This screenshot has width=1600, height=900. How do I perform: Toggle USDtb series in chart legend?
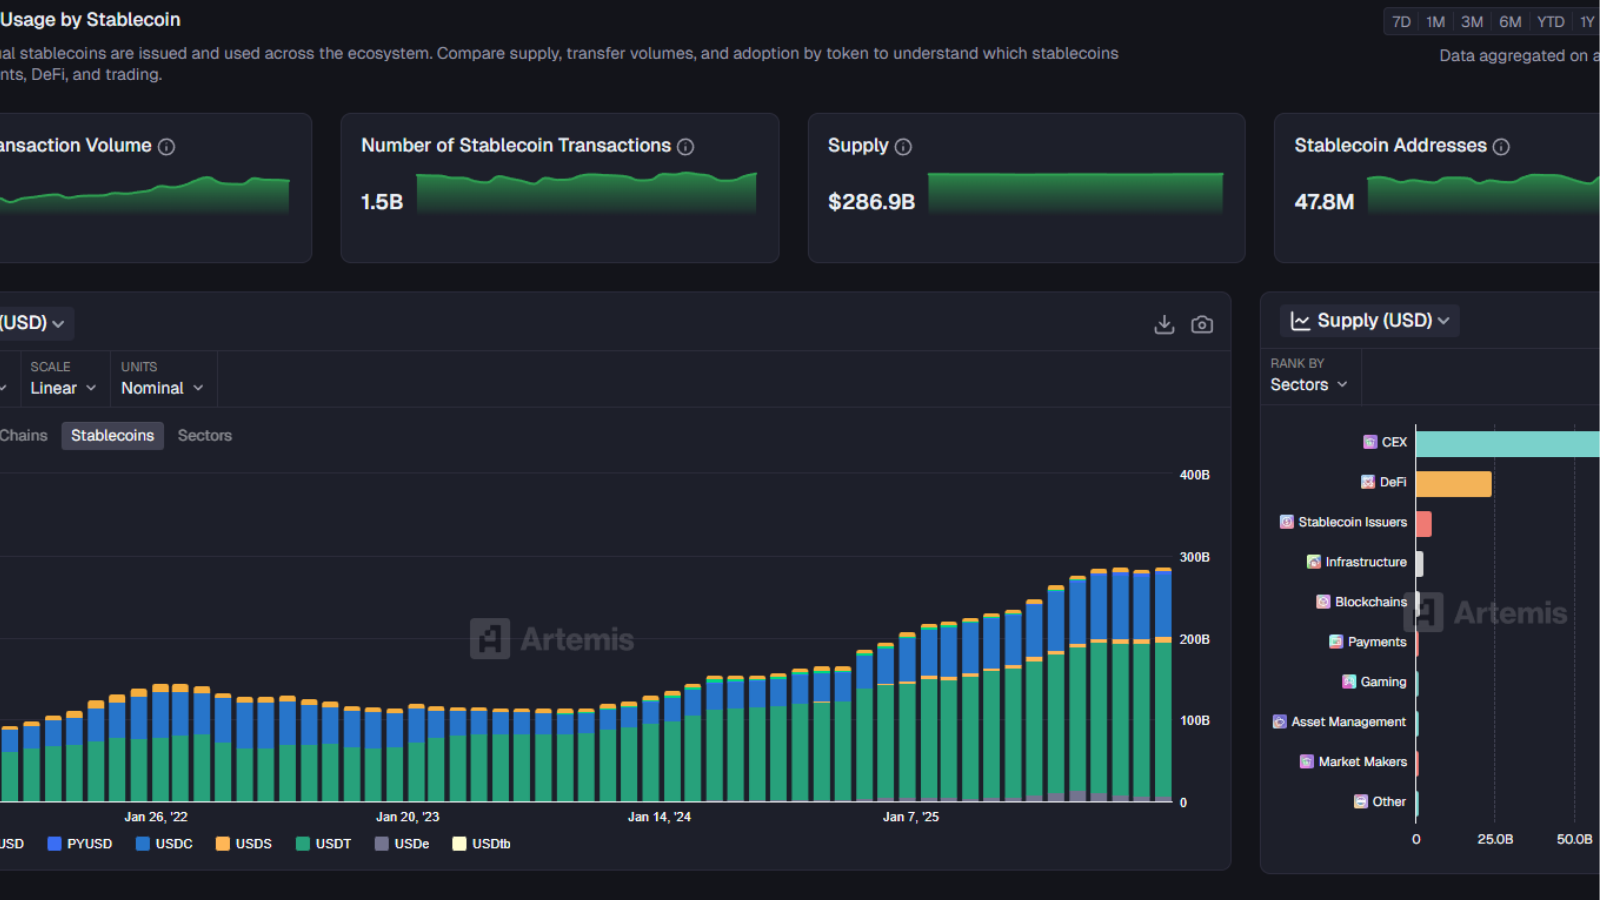[x=482, y=844]
